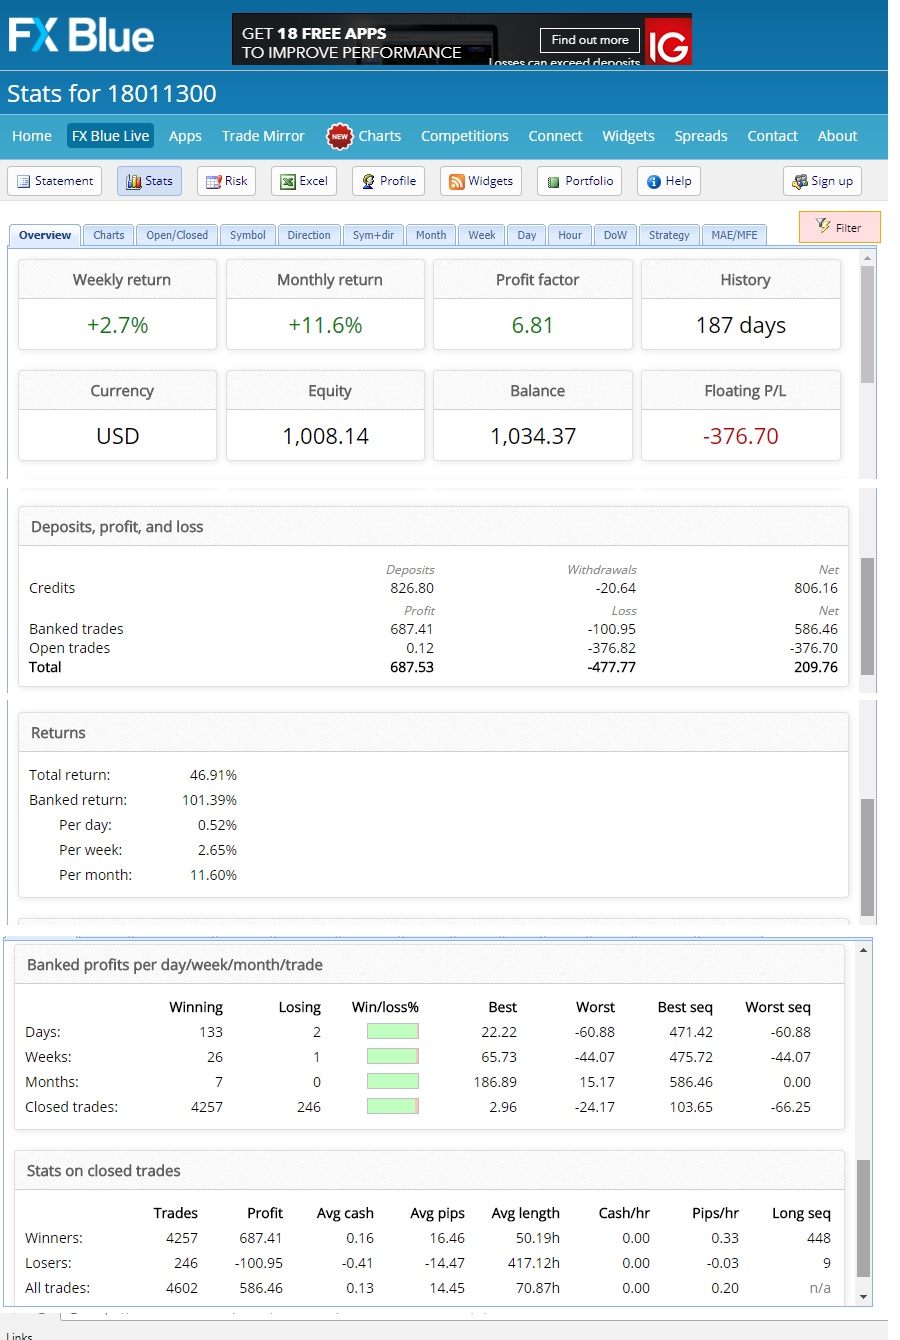
Task: Open Portfolio from the toolbar
Action: 553,181
